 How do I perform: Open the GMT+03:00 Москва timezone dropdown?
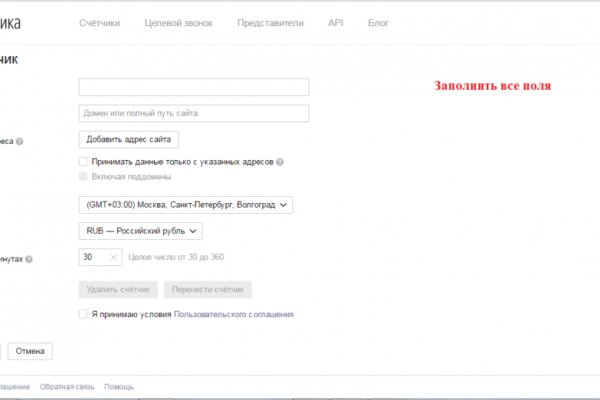tap(185, 204)
